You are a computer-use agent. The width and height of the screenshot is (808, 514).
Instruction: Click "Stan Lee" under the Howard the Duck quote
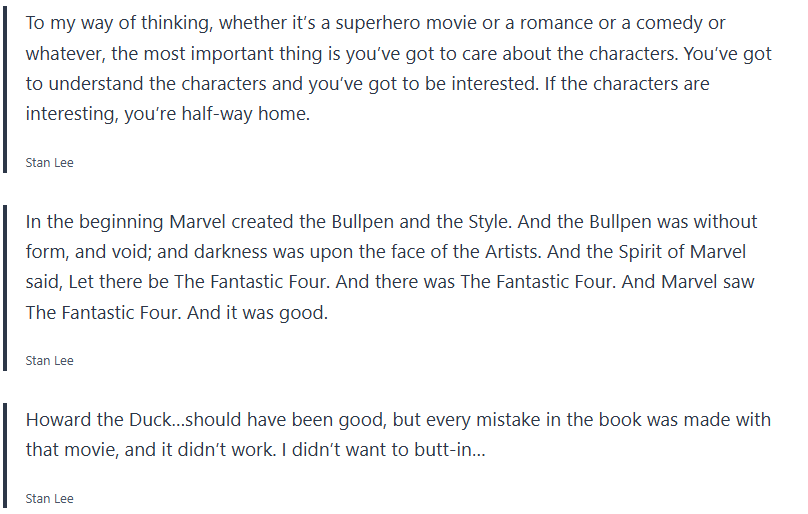pos(49,498)
